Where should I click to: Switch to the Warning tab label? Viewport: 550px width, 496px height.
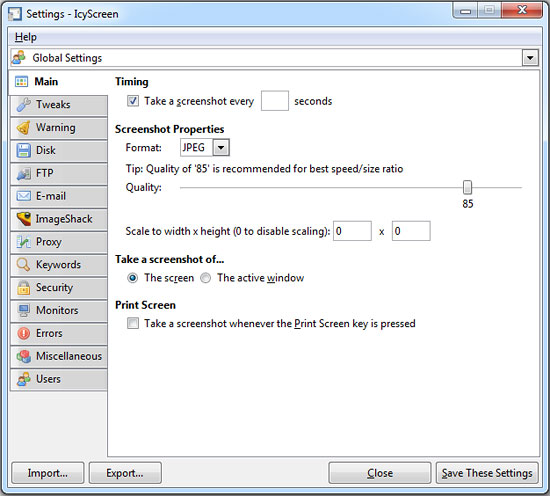[56, 127]
